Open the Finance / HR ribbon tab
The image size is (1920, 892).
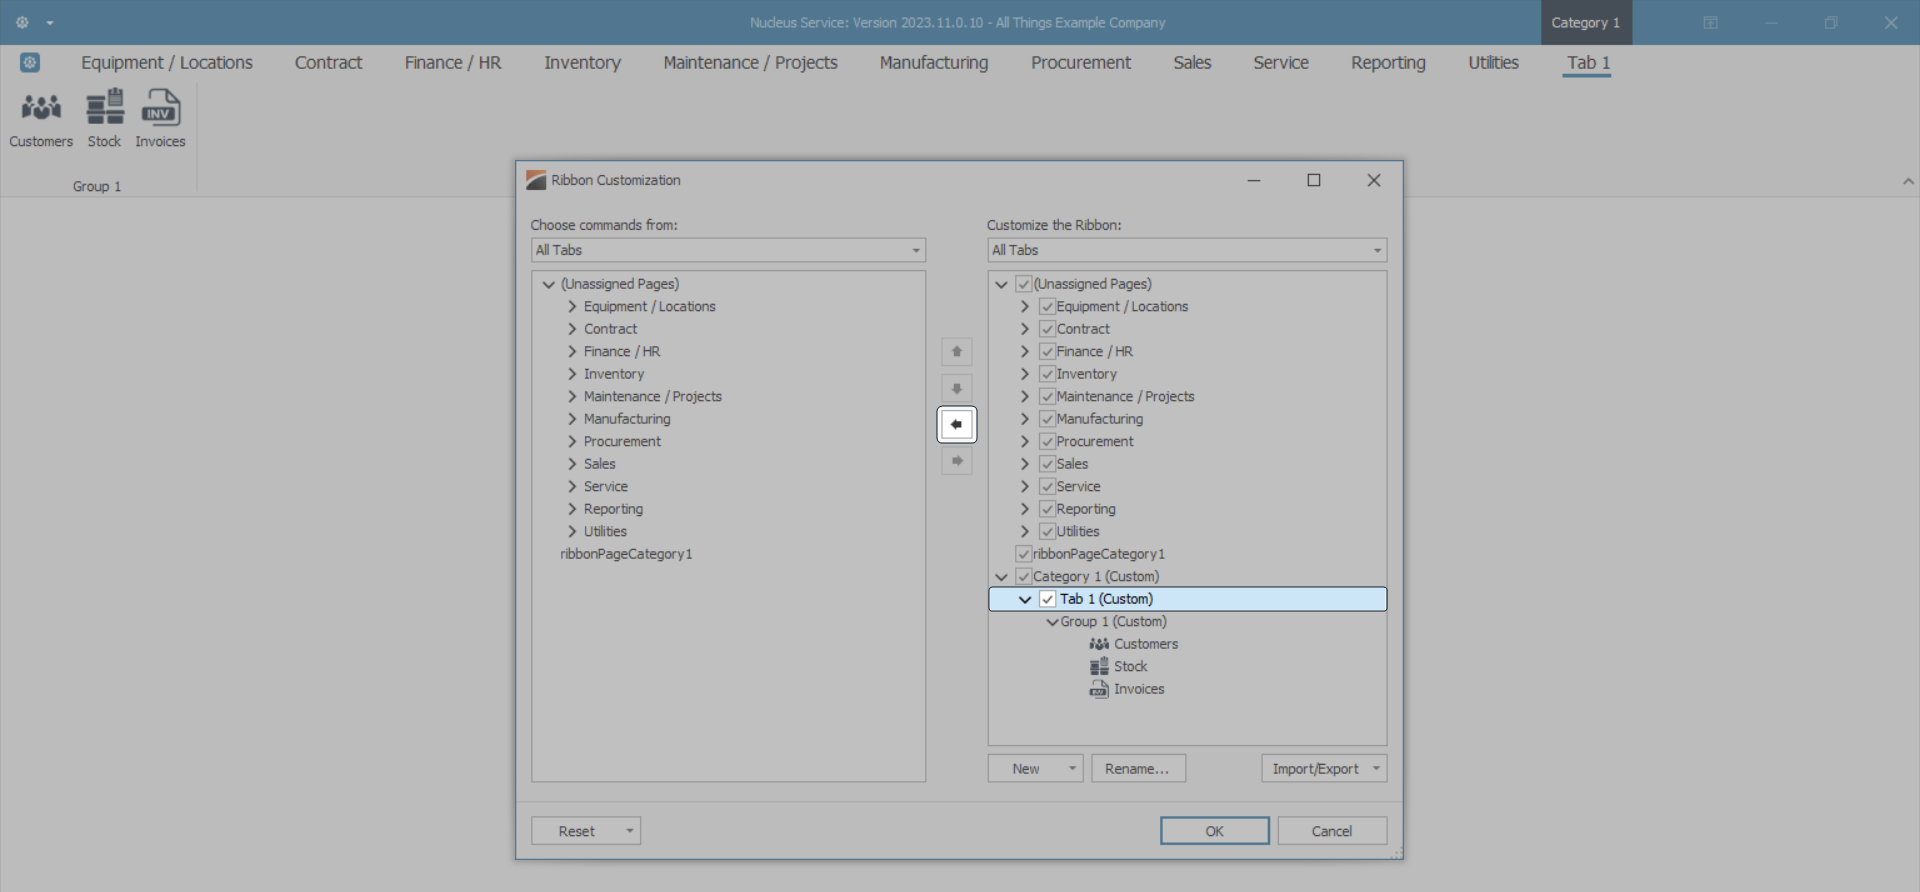click(x=453, y=63)
